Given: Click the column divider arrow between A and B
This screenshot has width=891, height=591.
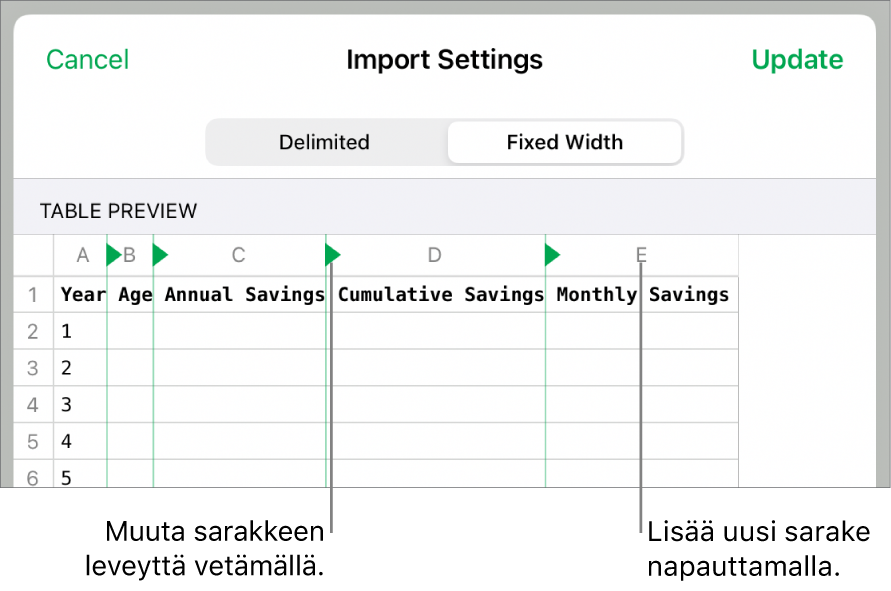Looking at the screenshot, I should pos(113,256).
